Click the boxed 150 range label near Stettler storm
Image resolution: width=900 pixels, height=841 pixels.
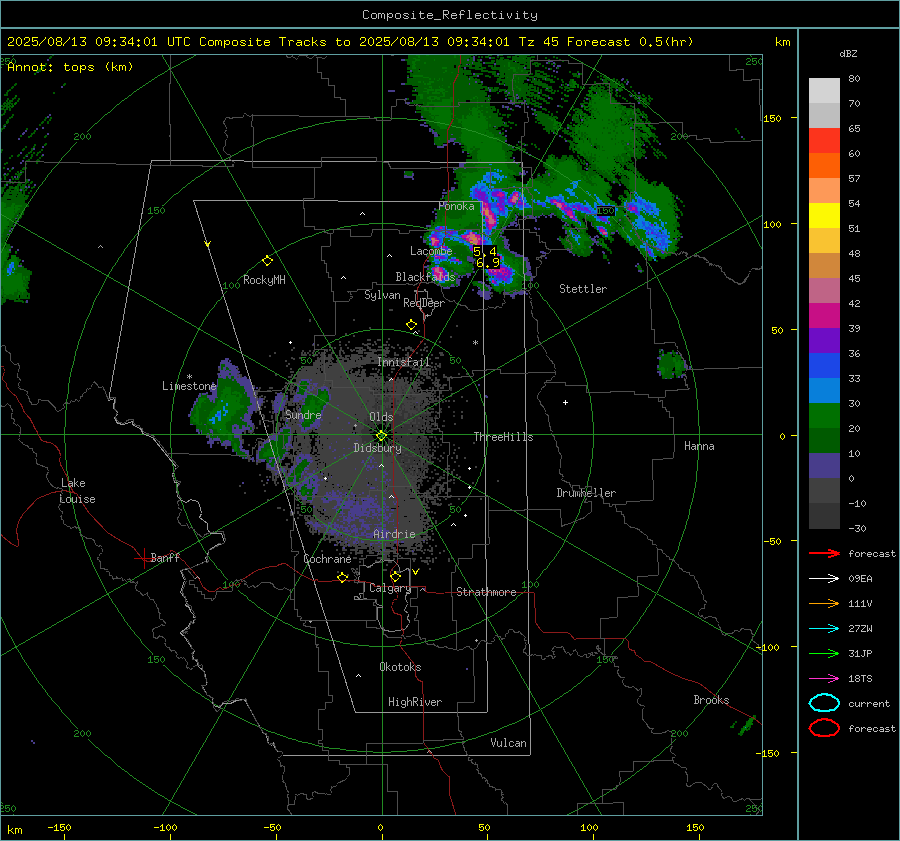pyautogui.click(x=605, y=211)
